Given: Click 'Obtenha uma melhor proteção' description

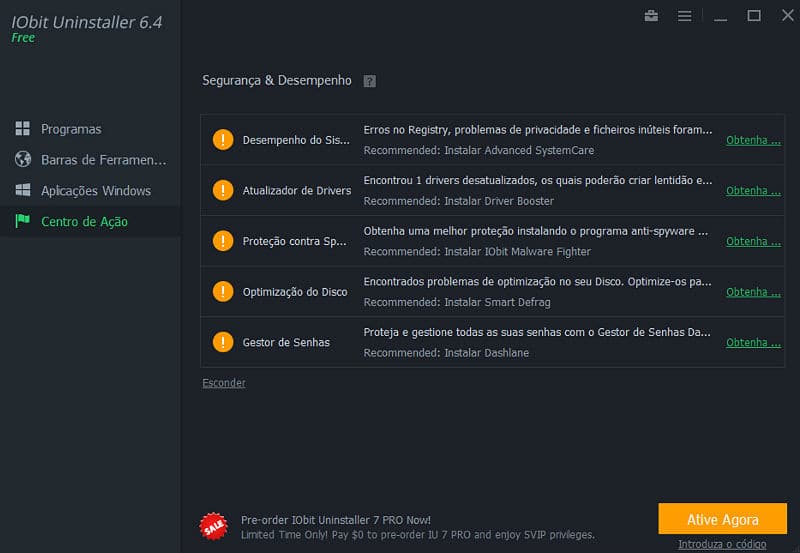Looking at the screenshot, I should pyautogui.click(x=536, y=231).
